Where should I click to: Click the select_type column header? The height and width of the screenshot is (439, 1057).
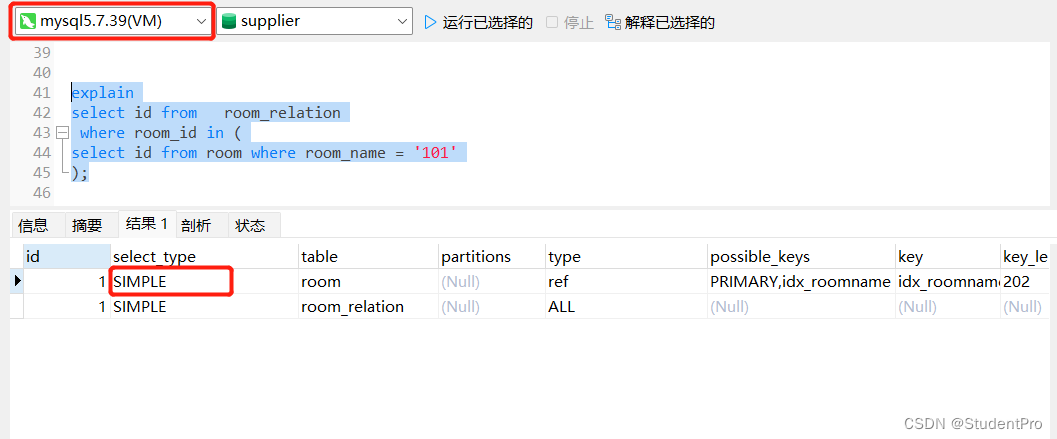click(x=205, y=257)
